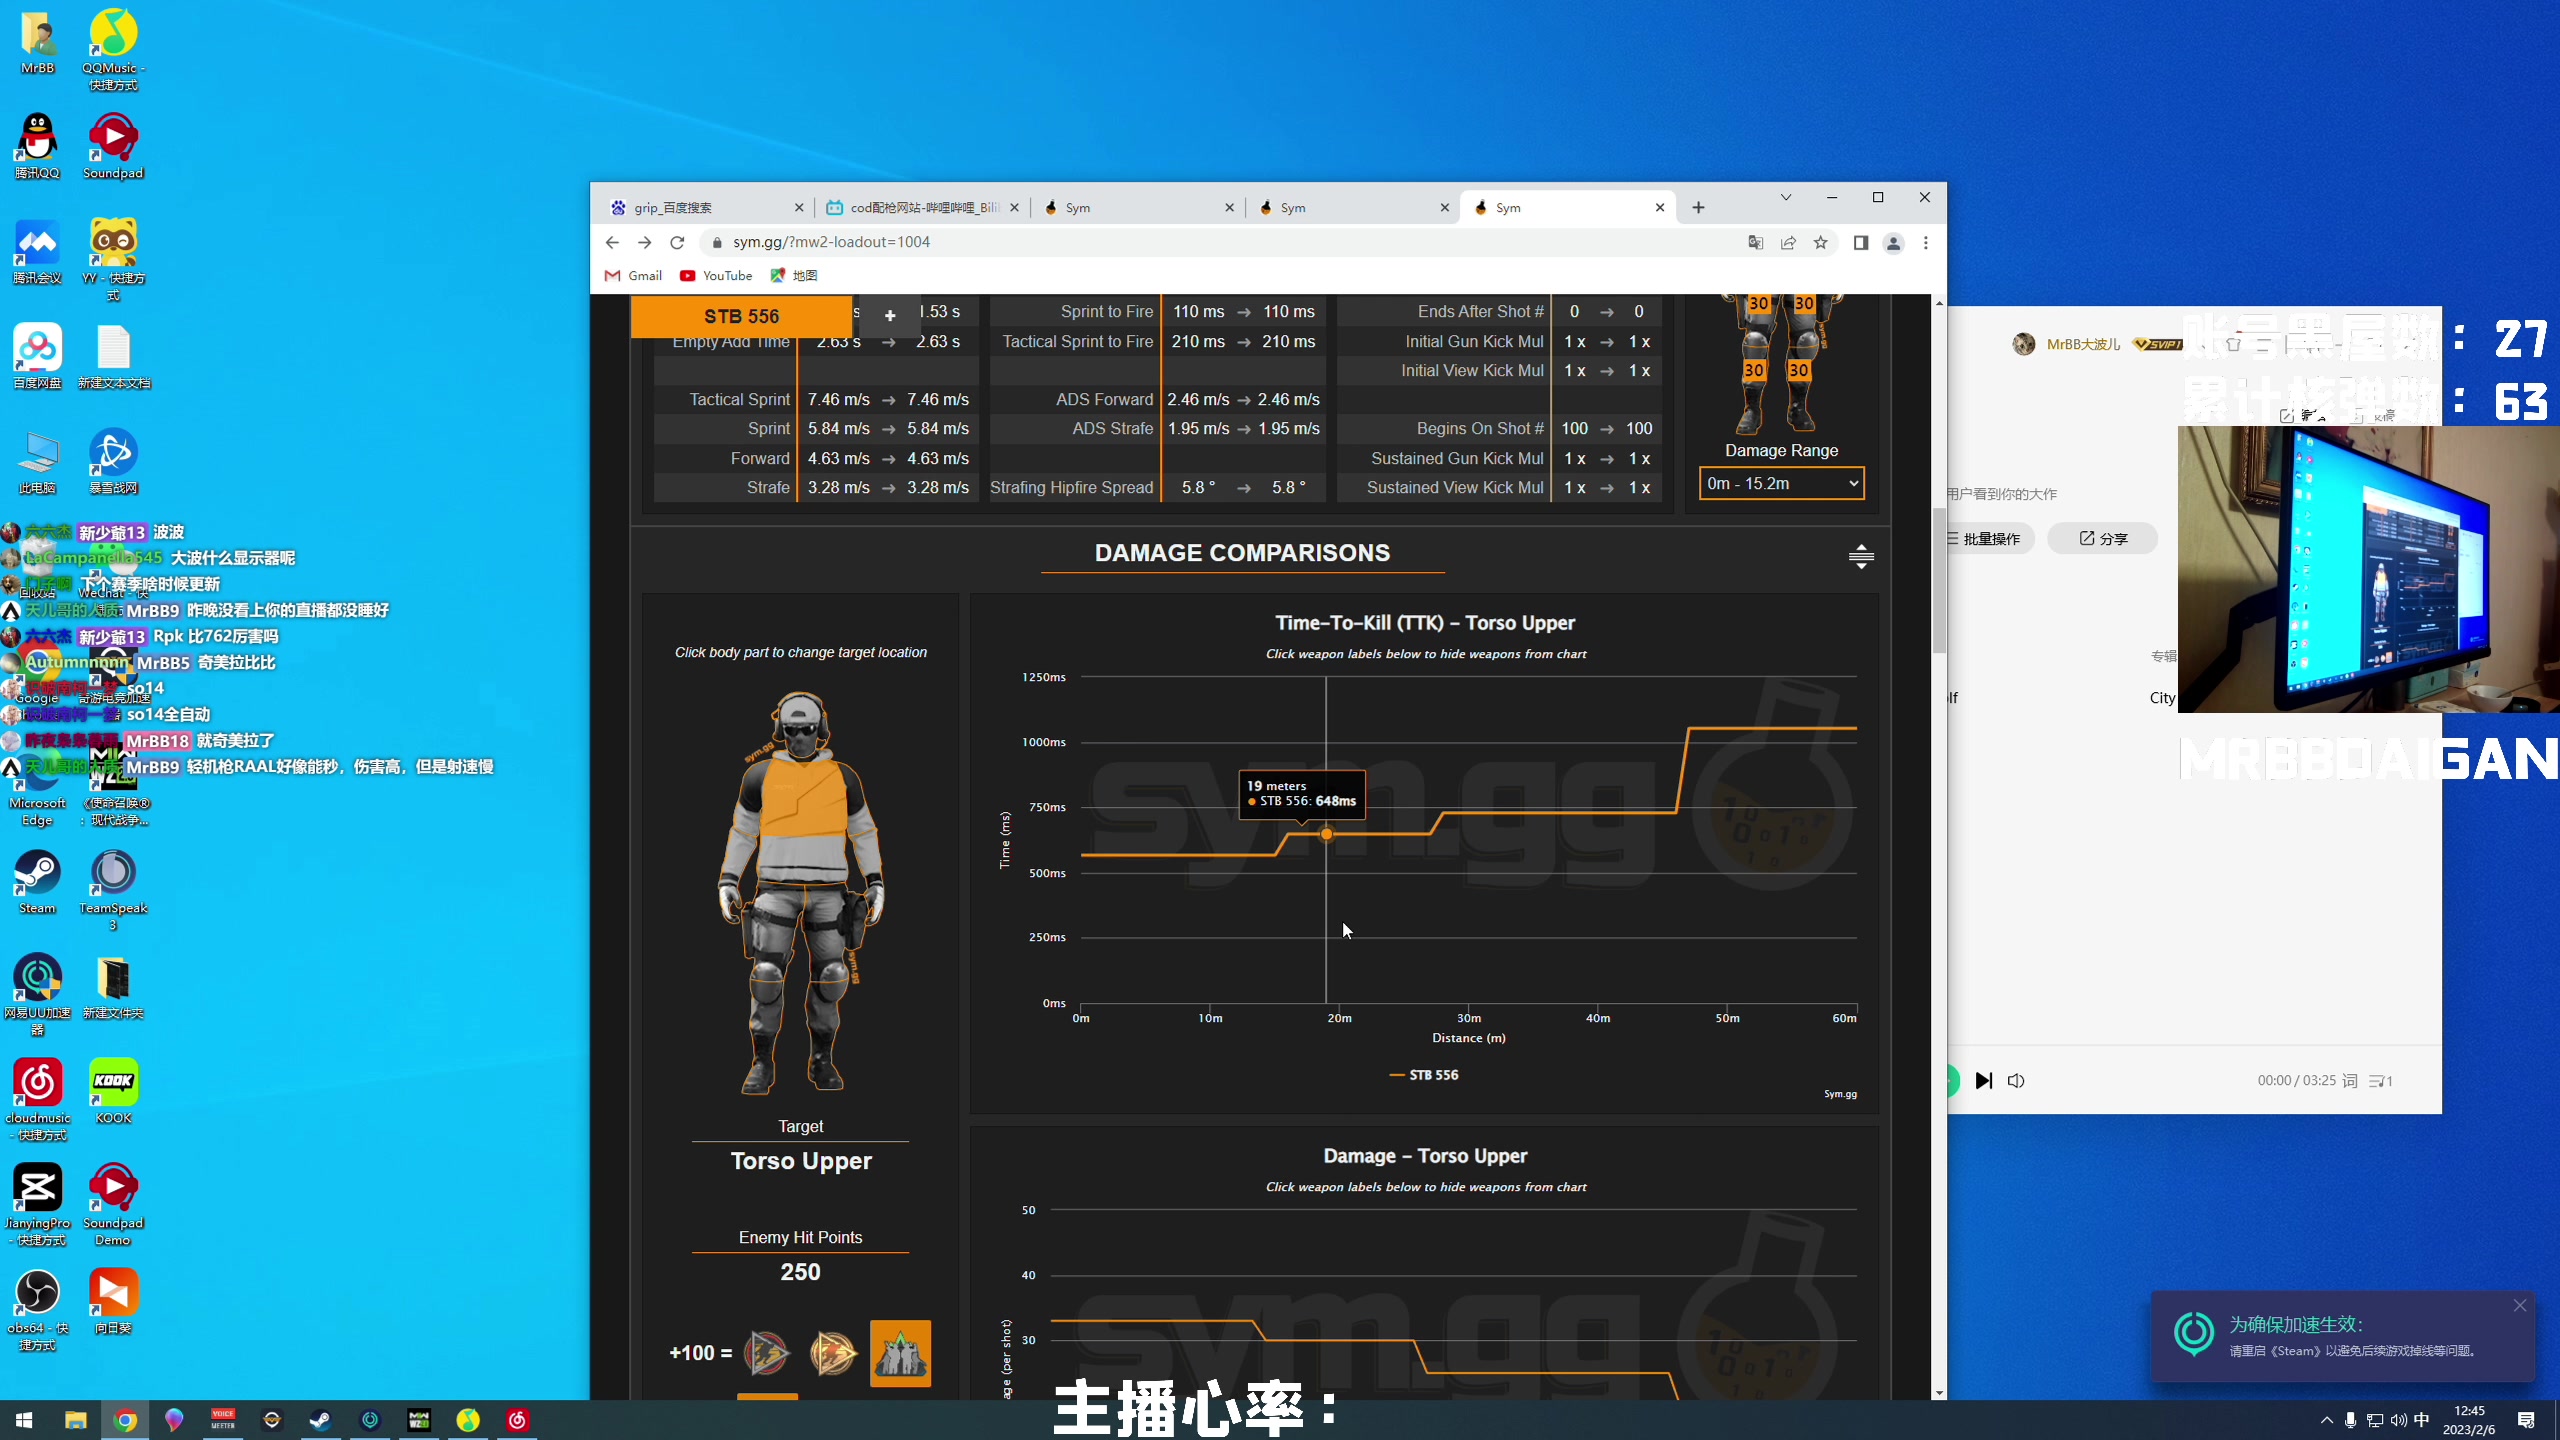
Task: Select the 百度网盘 desktop shortcut
Action: 37,356
